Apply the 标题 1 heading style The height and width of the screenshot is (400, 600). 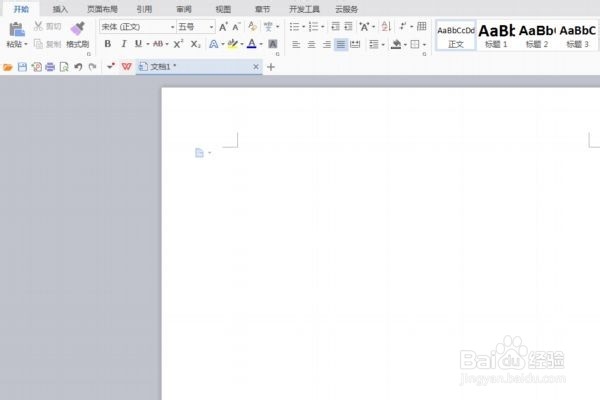click(x=496, y=36)
